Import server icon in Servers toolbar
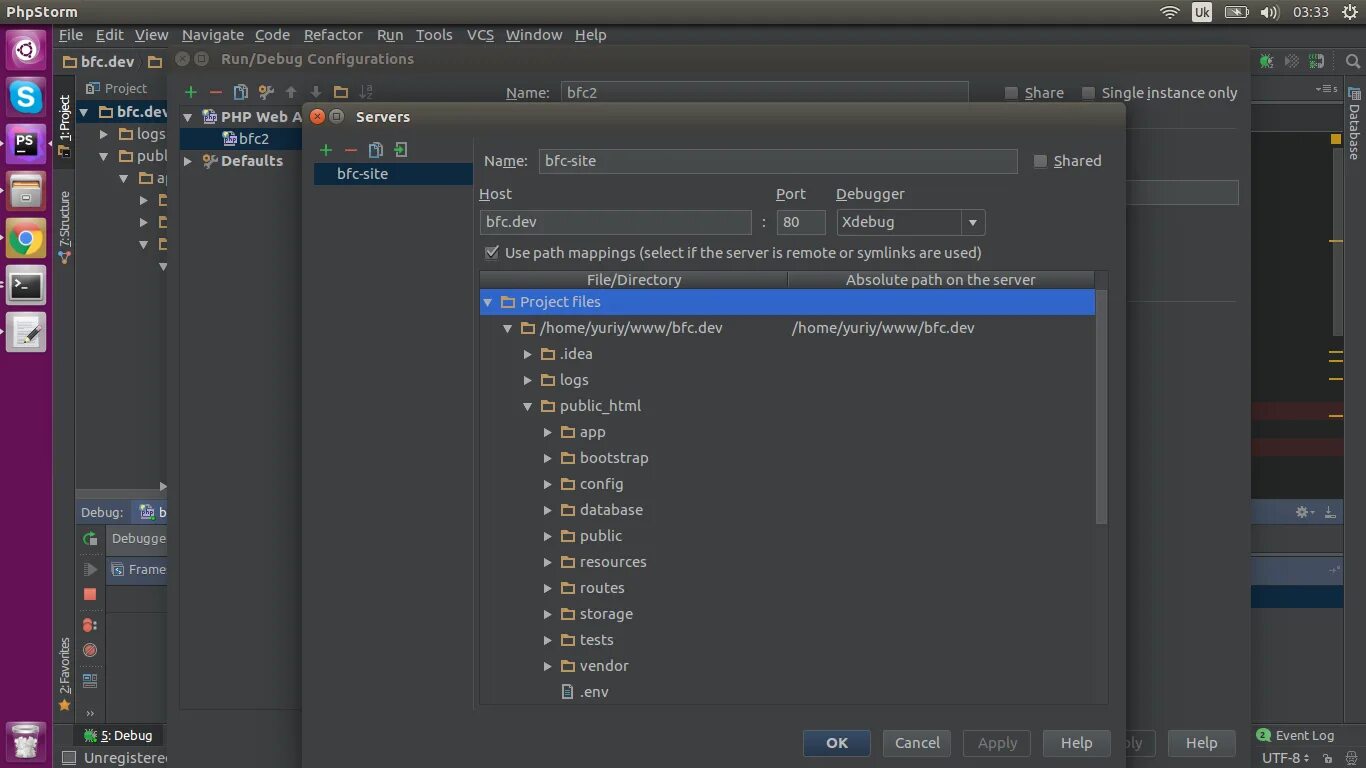This screenshot has width=1366, height=768. 401,150
